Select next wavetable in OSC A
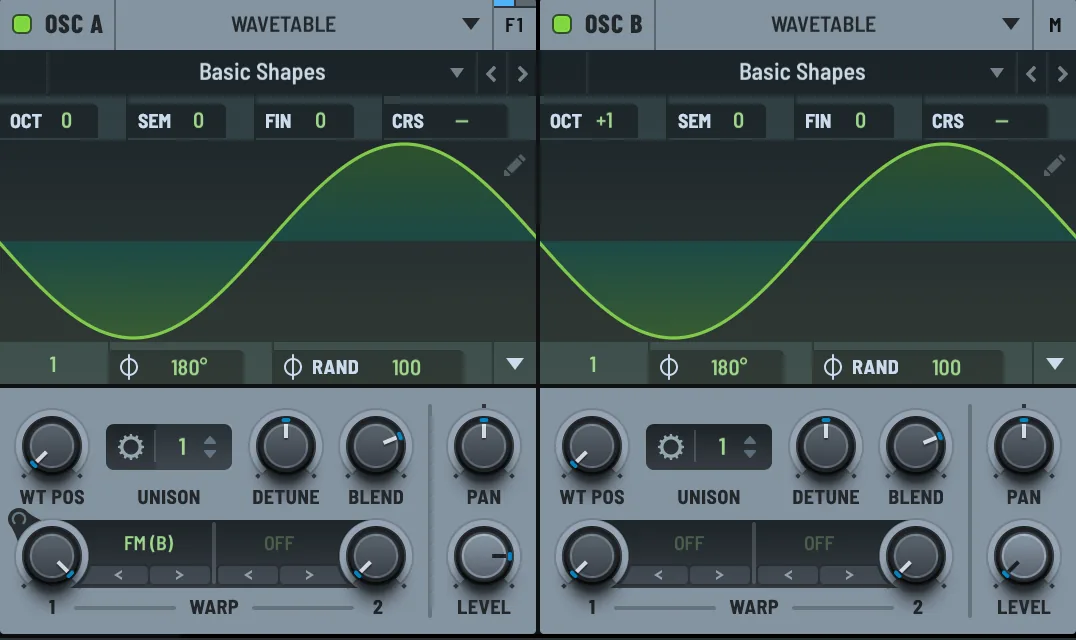Viewport: 1076px width, 640px height. (522, 73)
